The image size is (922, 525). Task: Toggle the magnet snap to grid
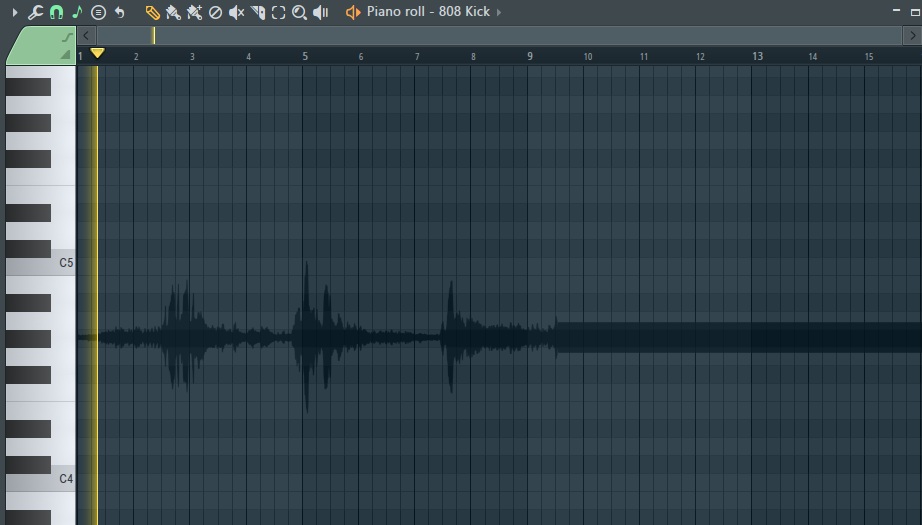[x=56, y=12]
